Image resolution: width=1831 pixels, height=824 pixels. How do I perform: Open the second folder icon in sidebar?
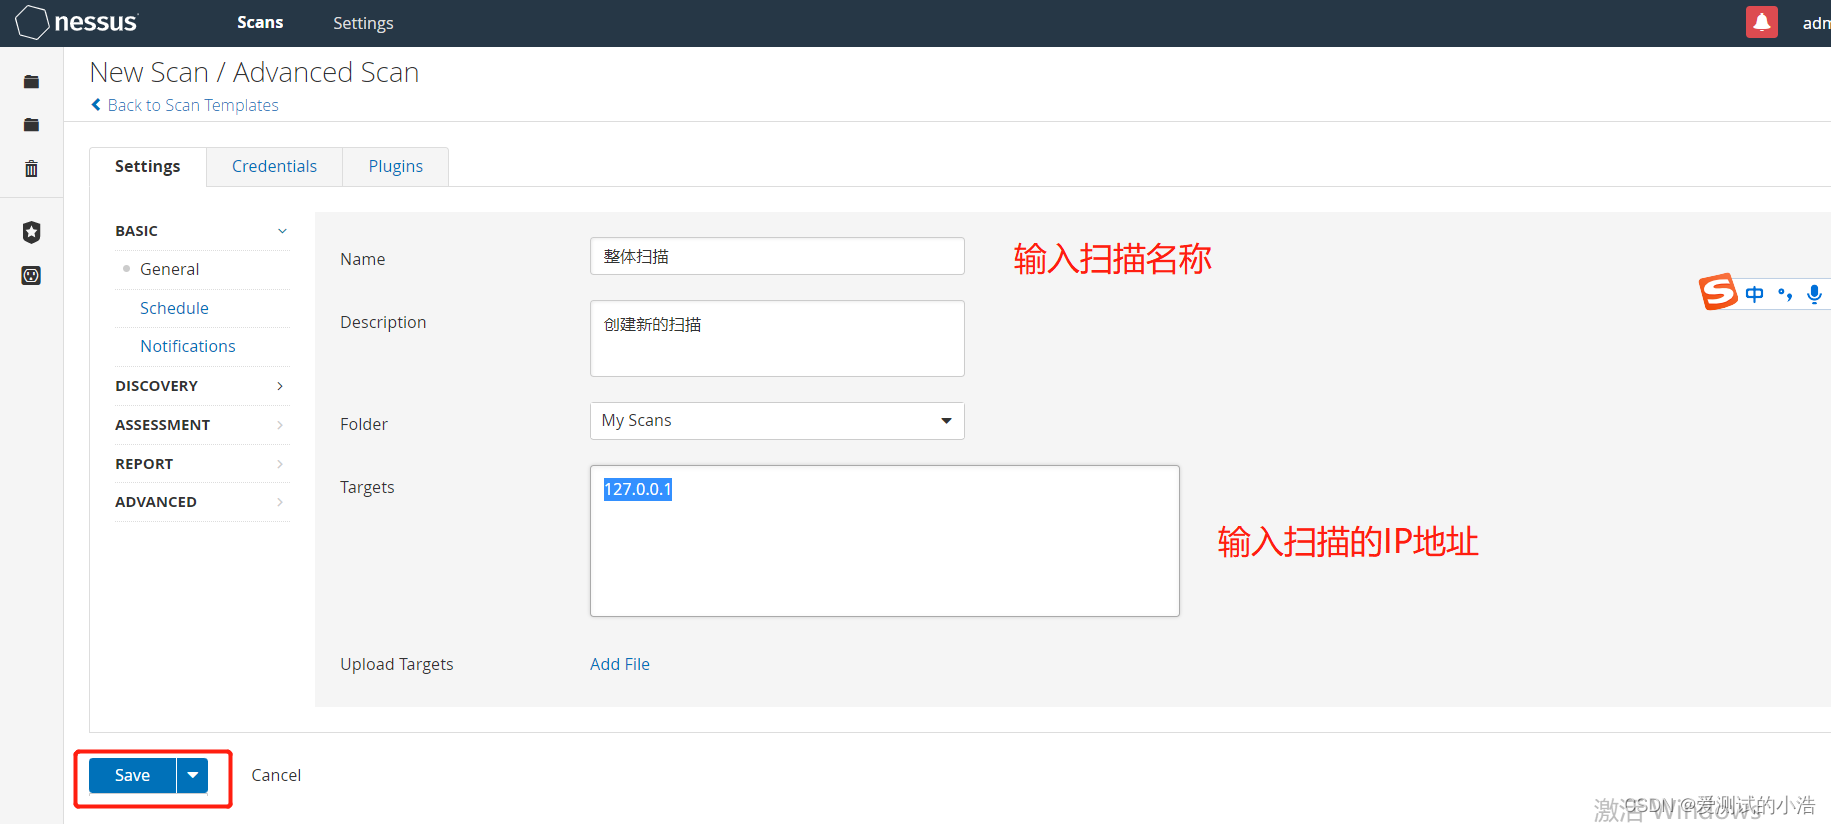[x=31, y=125]
